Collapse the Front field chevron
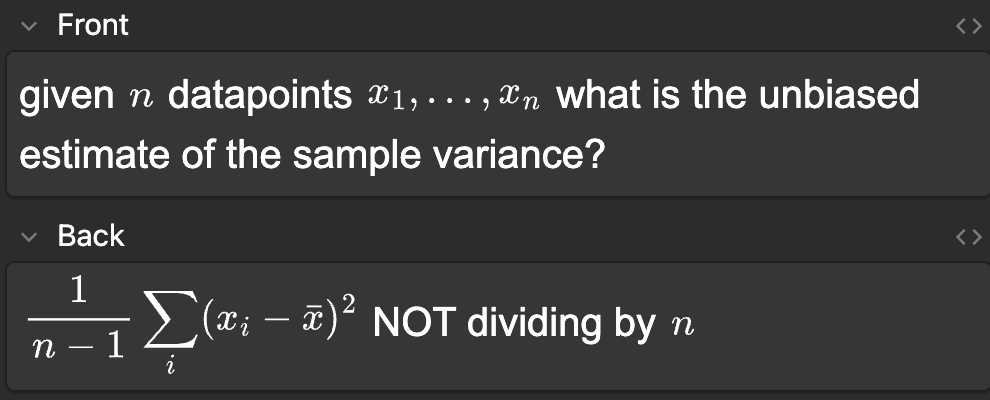This screenshot has height=400, width=990. pos(30,26)
